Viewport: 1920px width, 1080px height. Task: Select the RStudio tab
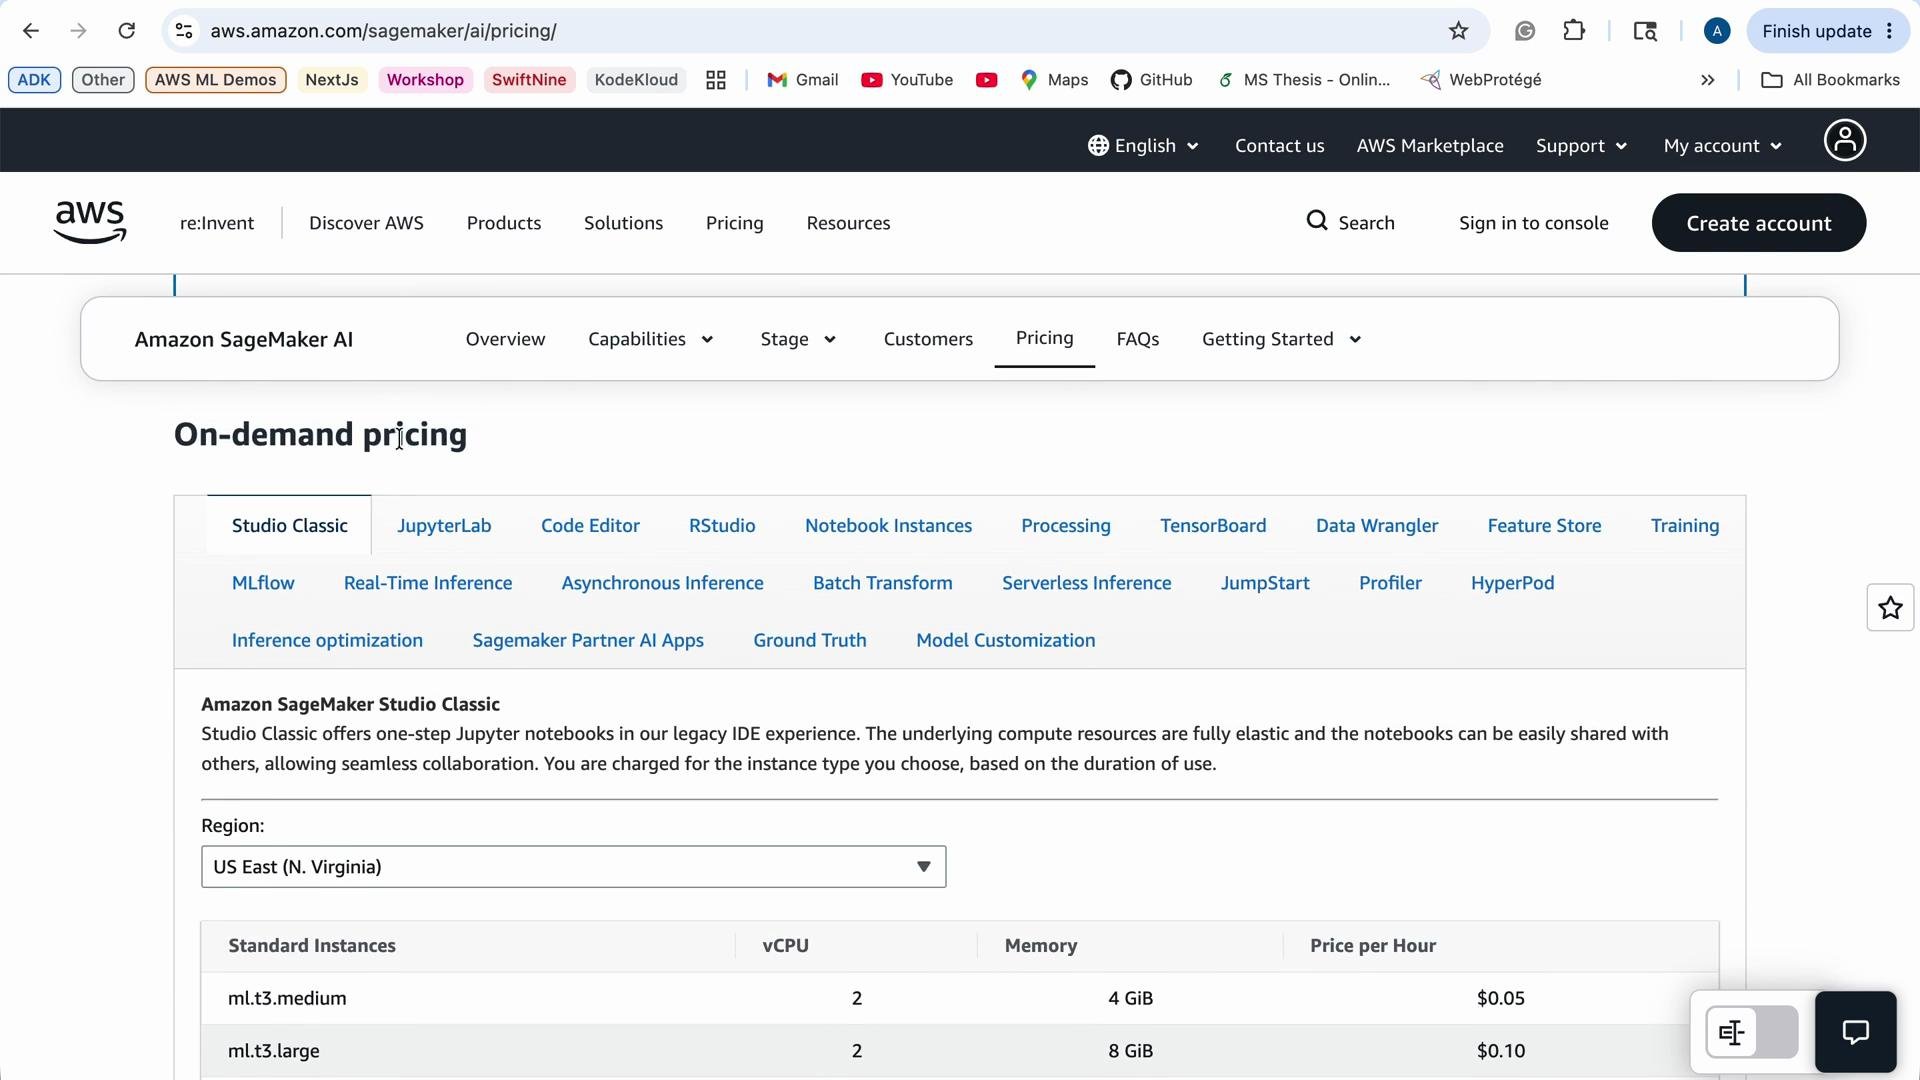coord(722,526)
